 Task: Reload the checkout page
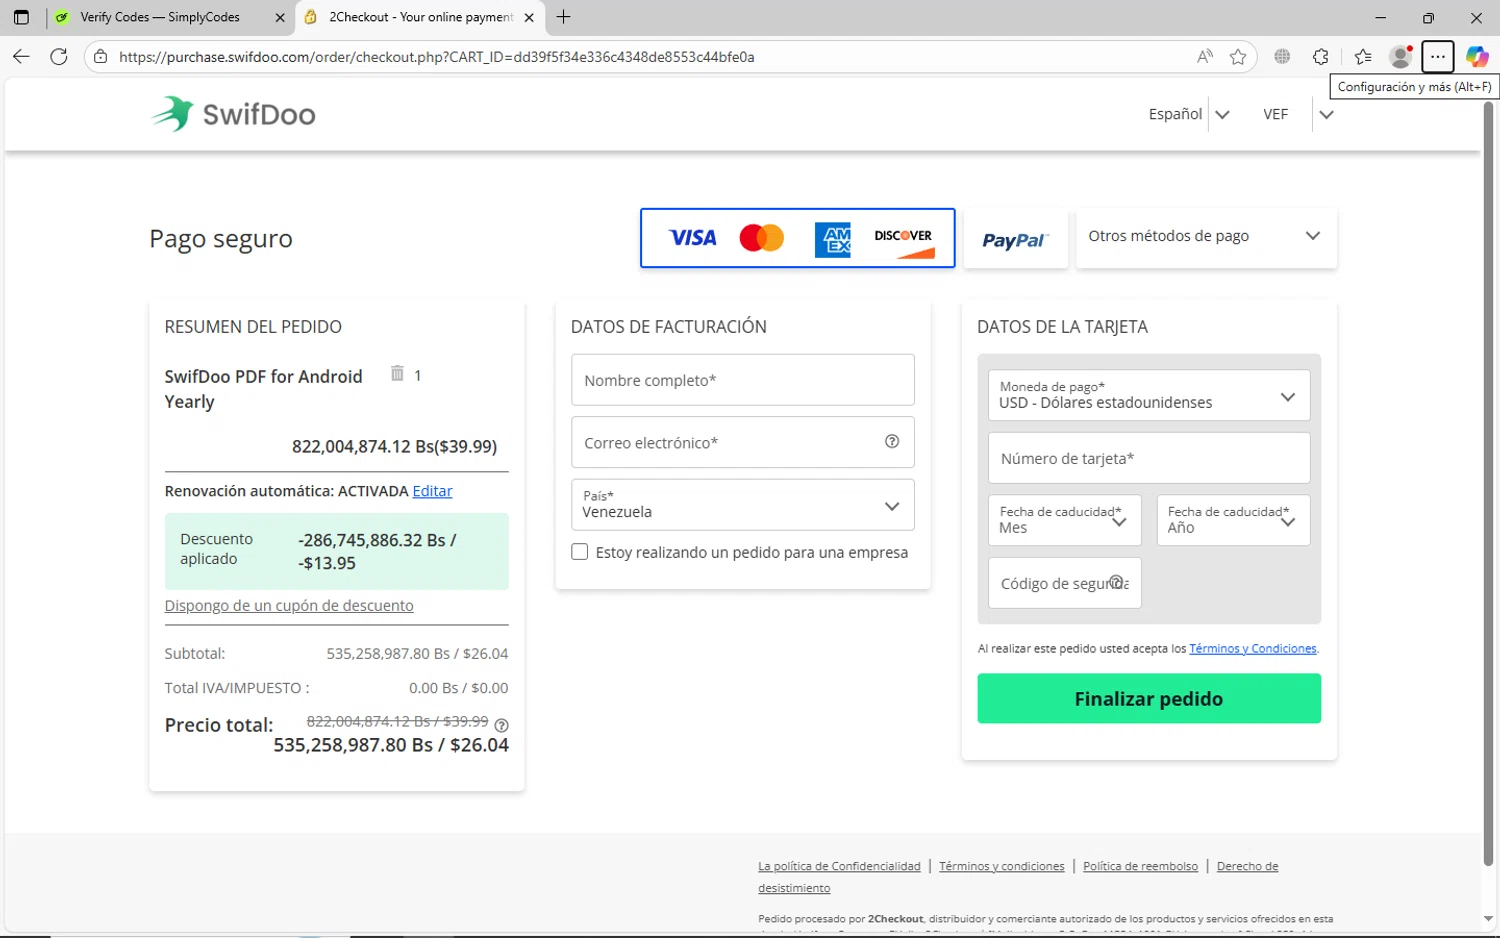tap(59, 57)
